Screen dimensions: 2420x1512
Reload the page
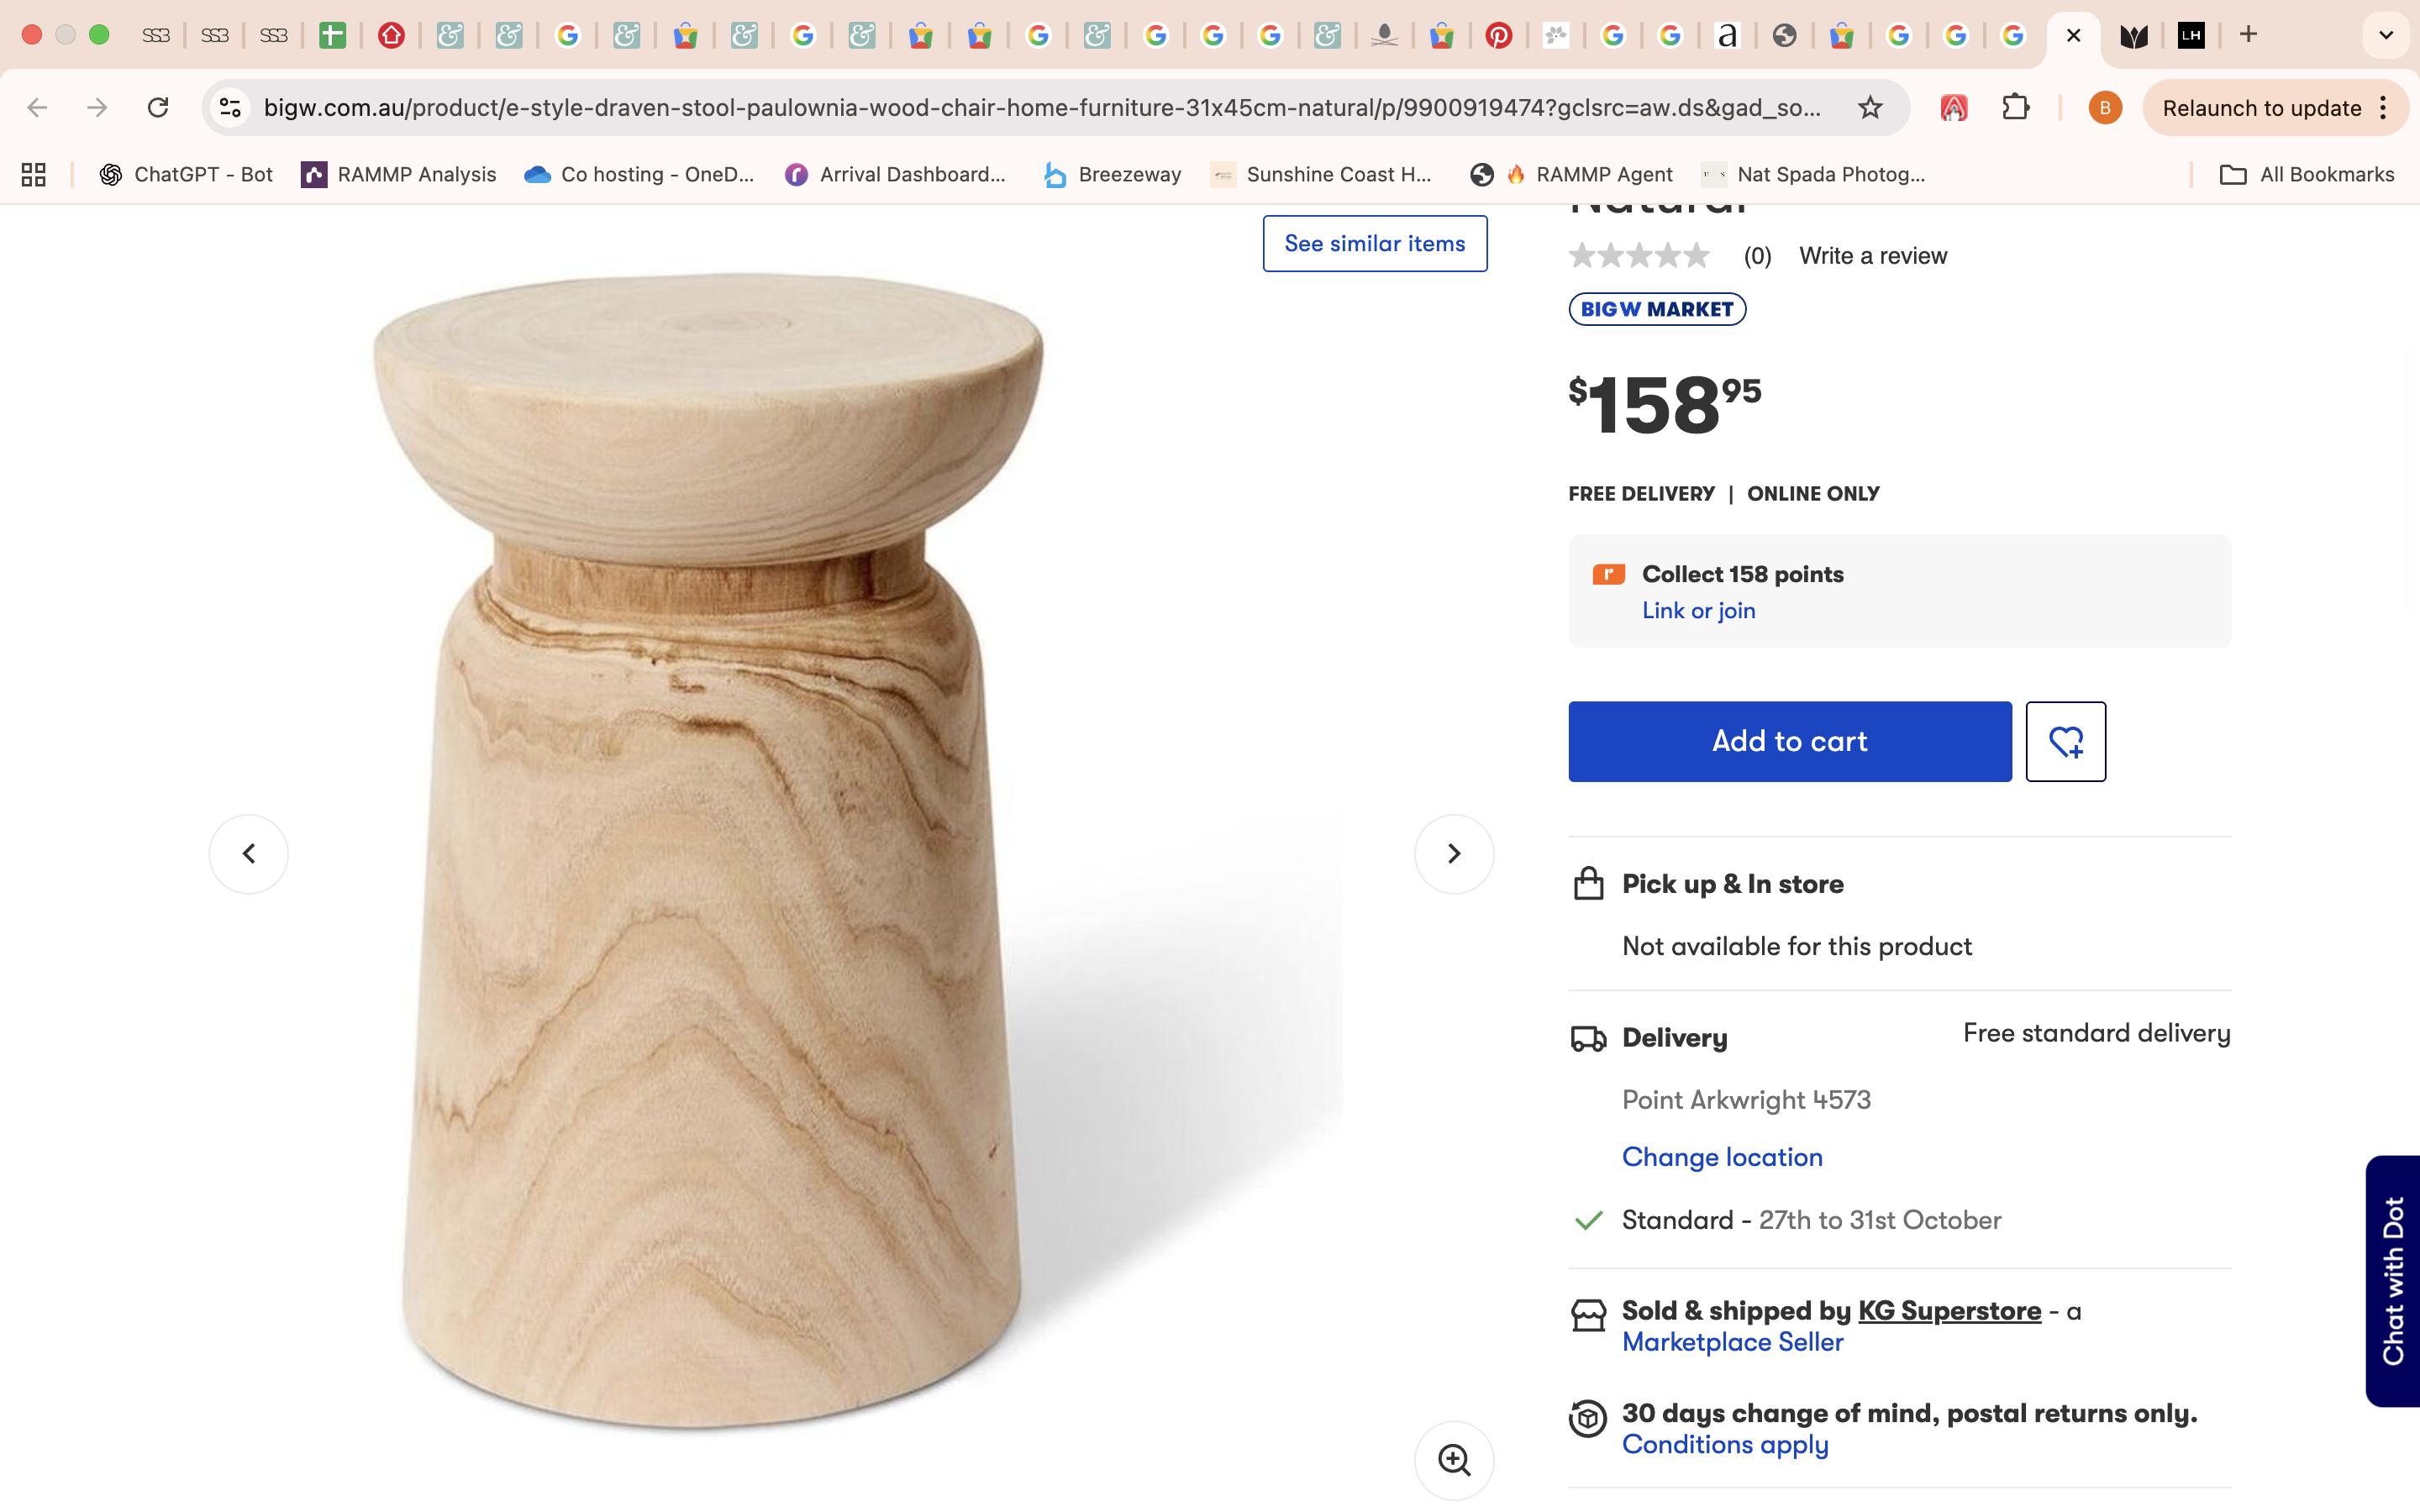tap(158, 108)
